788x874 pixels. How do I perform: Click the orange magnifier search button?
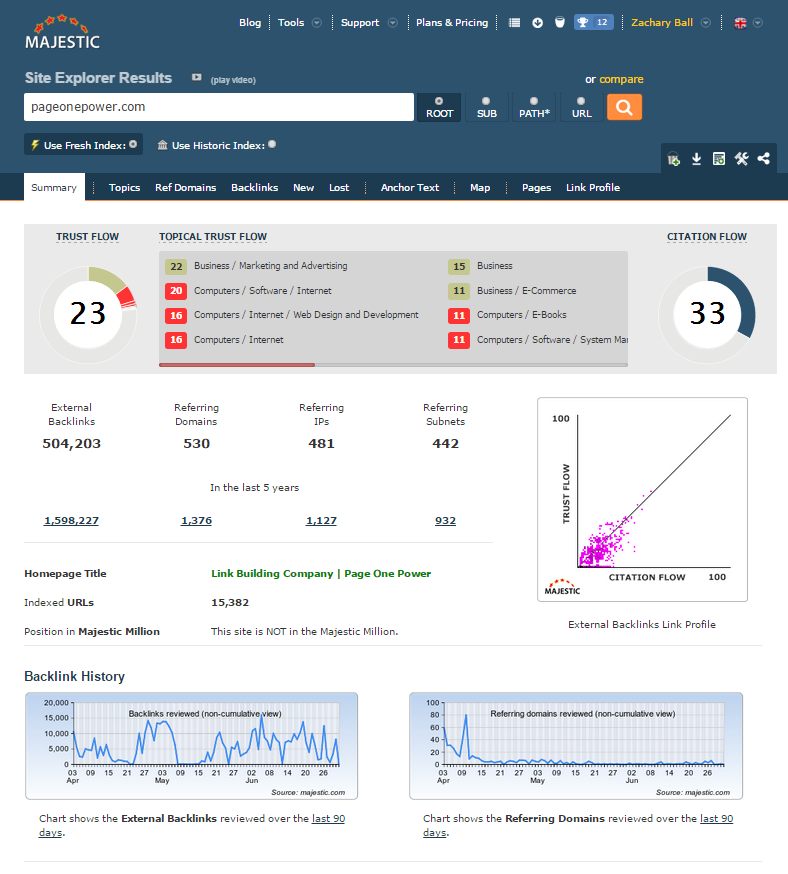point(624,107)
